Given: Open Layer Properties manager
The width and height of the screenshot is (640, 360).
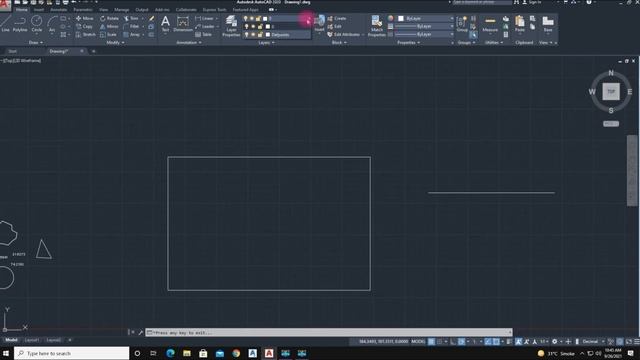Looking at the screenshot, I should pyautogui.click(x=231, y=26).
